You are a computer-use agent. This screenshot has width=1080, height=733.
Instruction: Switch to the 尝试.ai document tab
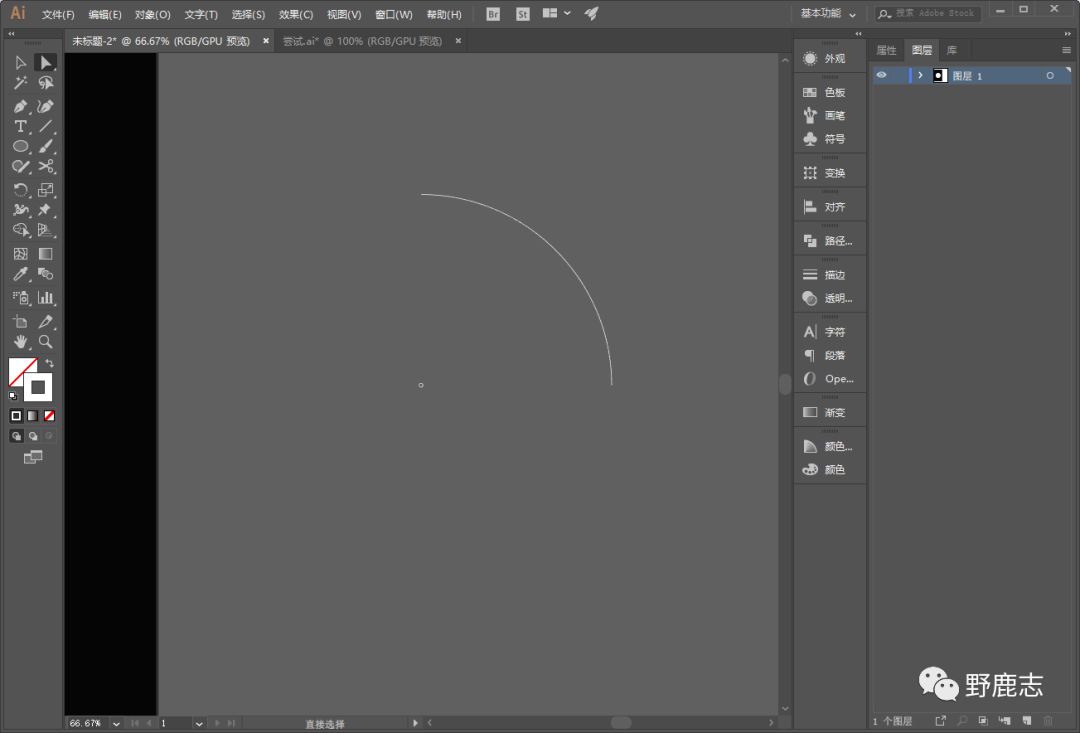point(361,41)
